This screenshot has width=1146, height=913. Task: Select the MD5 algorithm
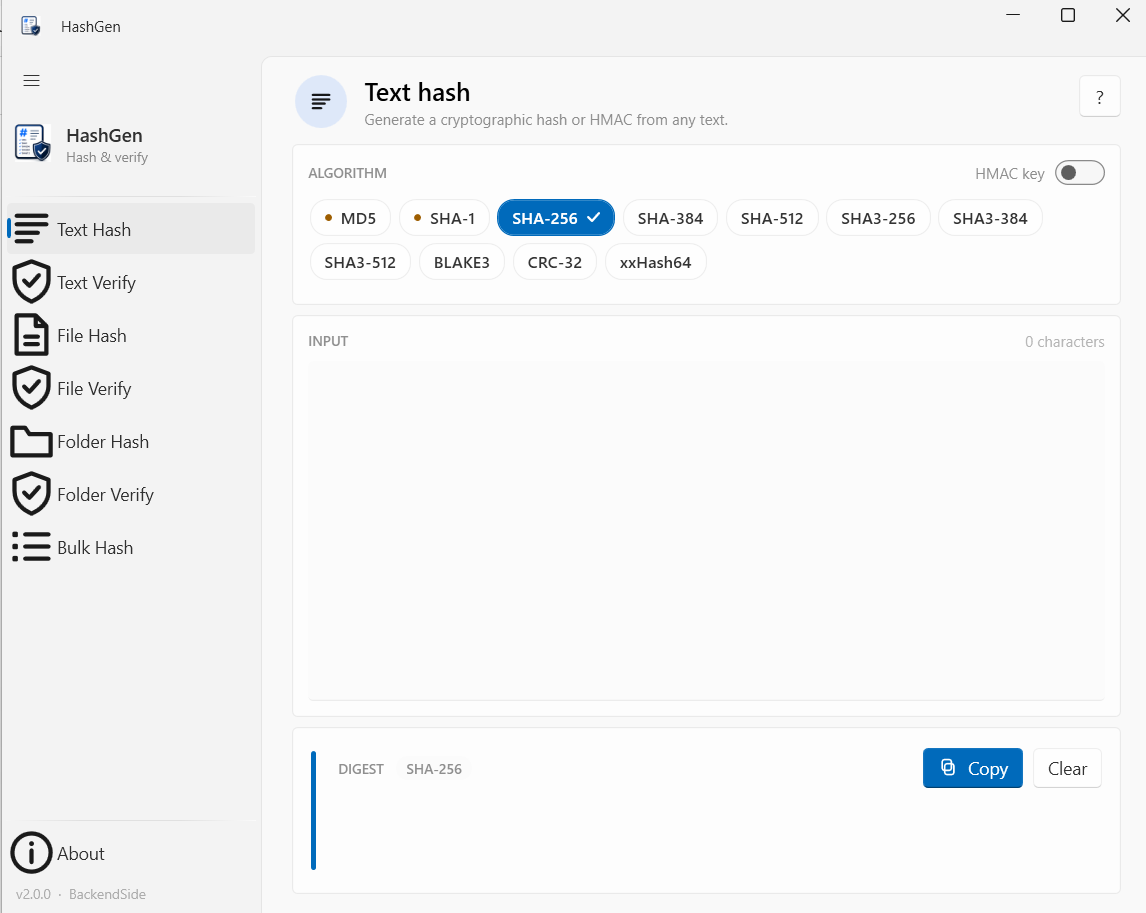(350, 218)
